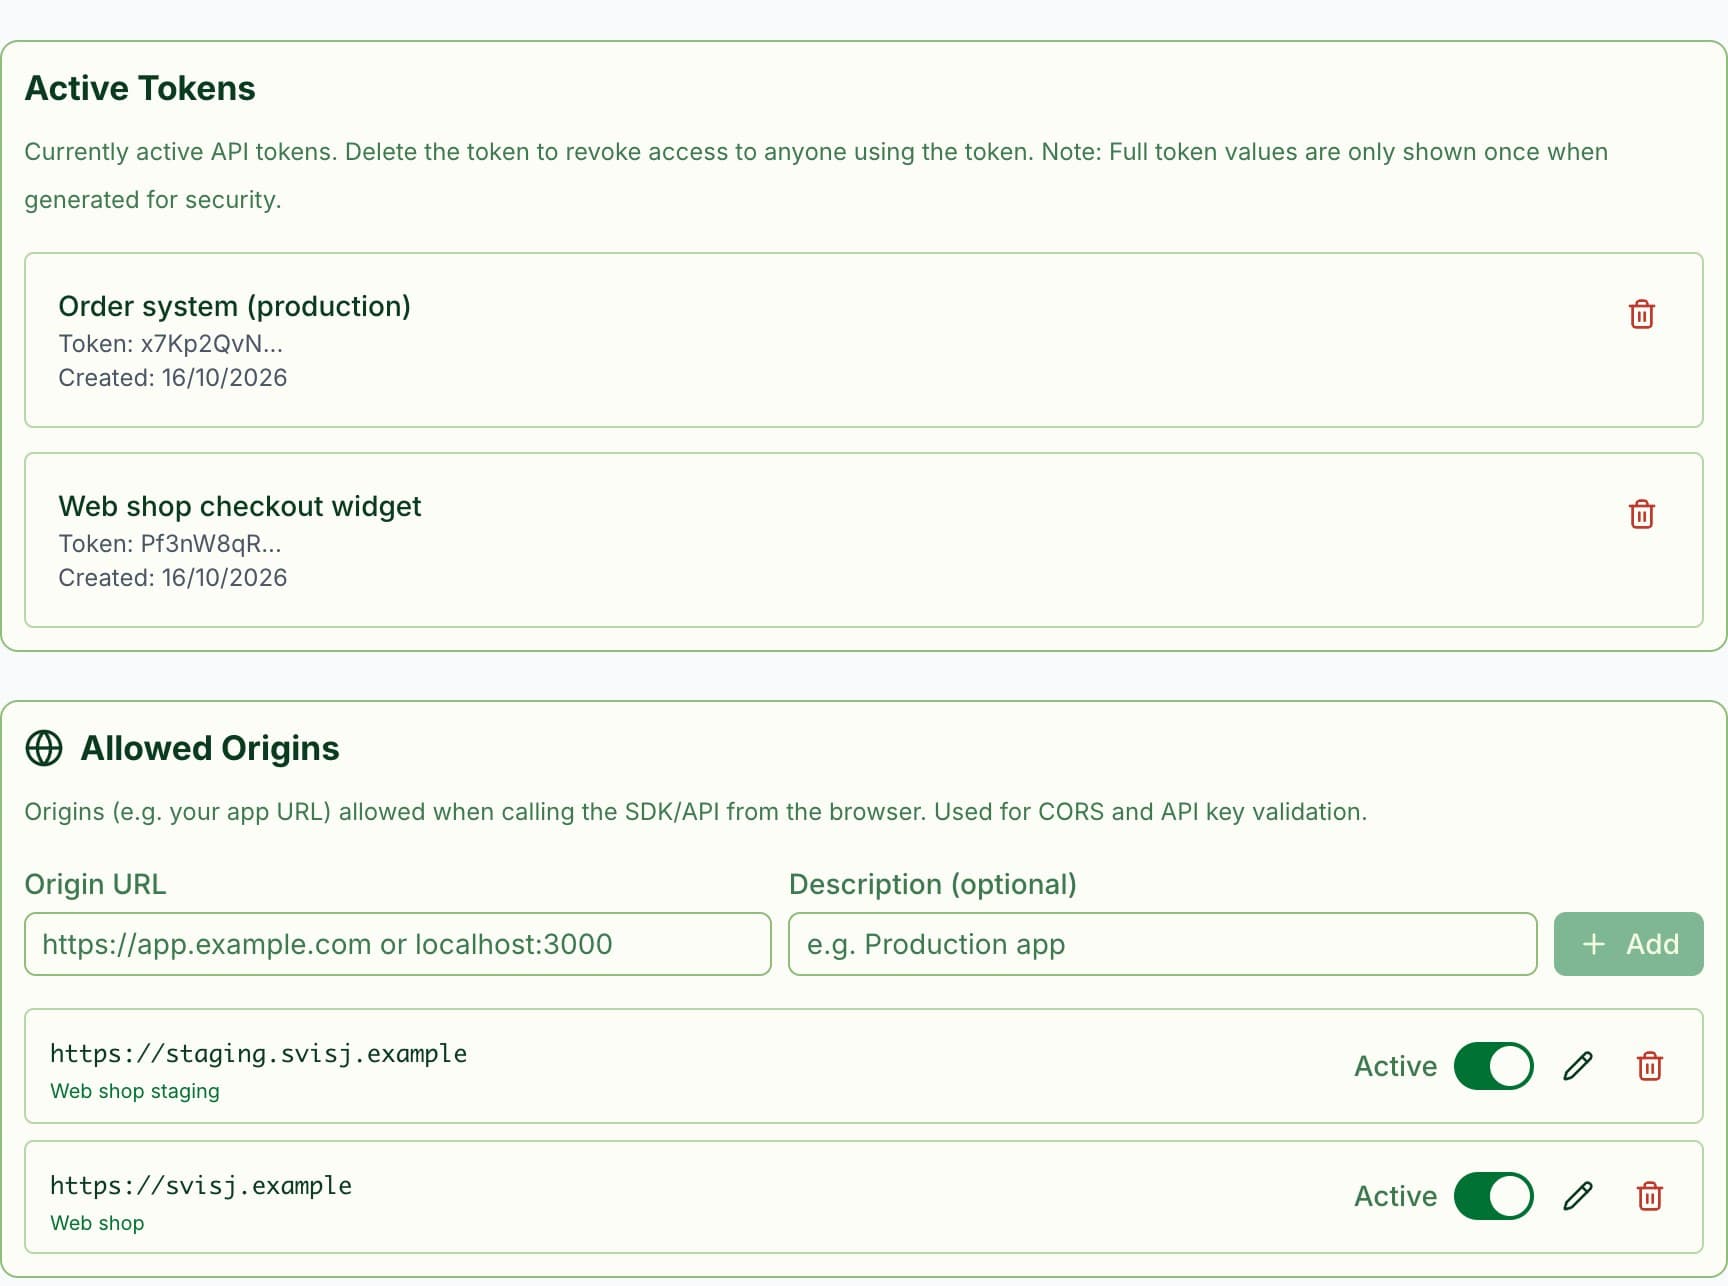Select the token text x7Kp2QvN...
1728x1286 pixels.
click(211, 344)
